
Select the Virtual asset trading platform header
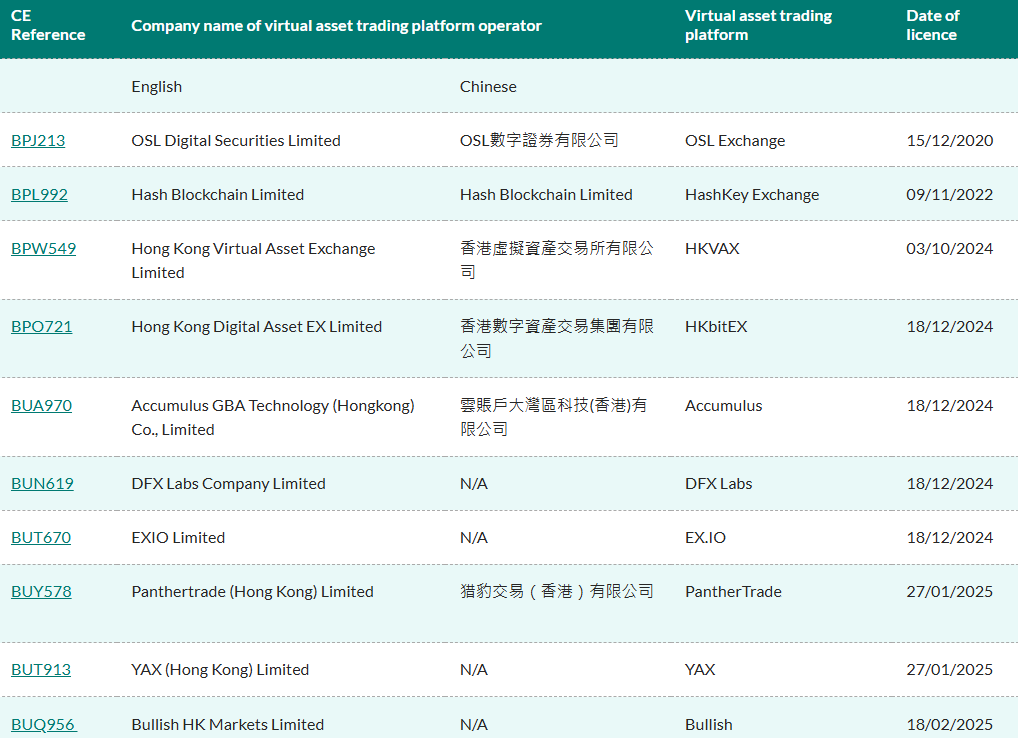coord(758,25)
